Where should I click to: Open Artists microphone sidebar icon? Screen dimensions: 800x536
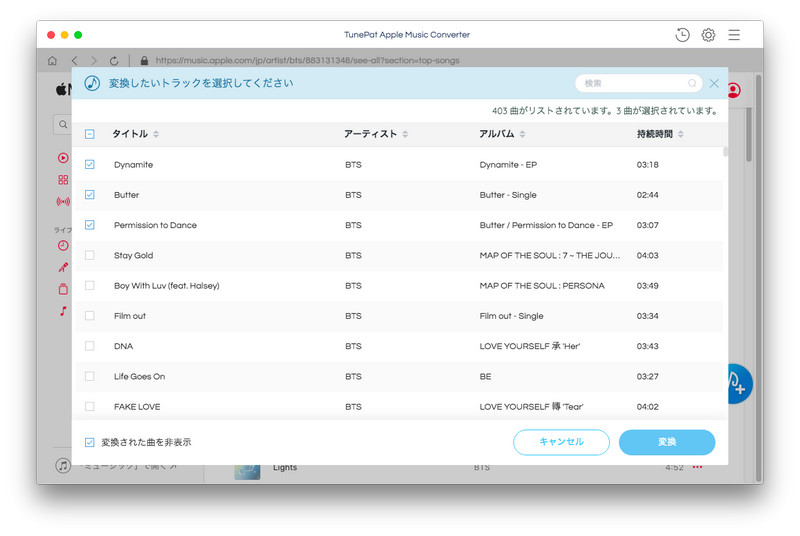pos(63,267)
